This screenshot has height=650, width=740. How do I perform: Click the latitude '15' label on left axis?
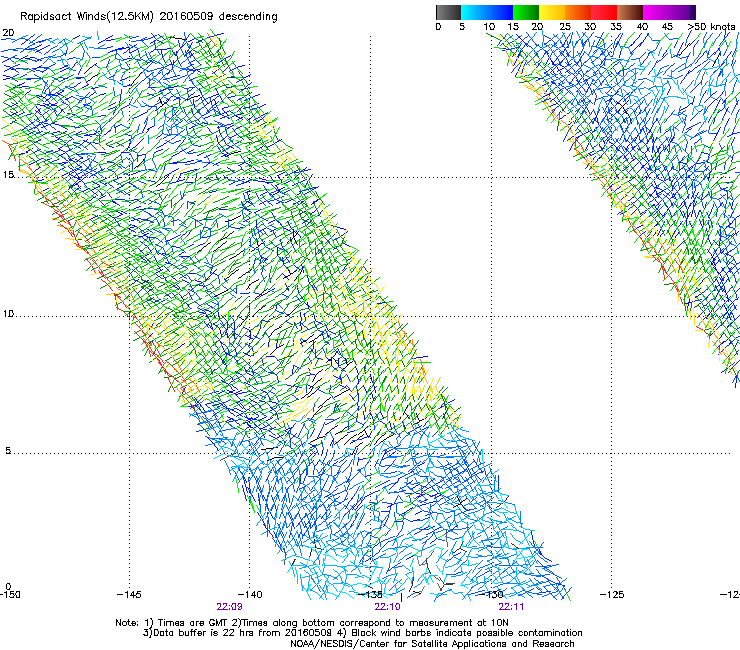tap(8, 175)
